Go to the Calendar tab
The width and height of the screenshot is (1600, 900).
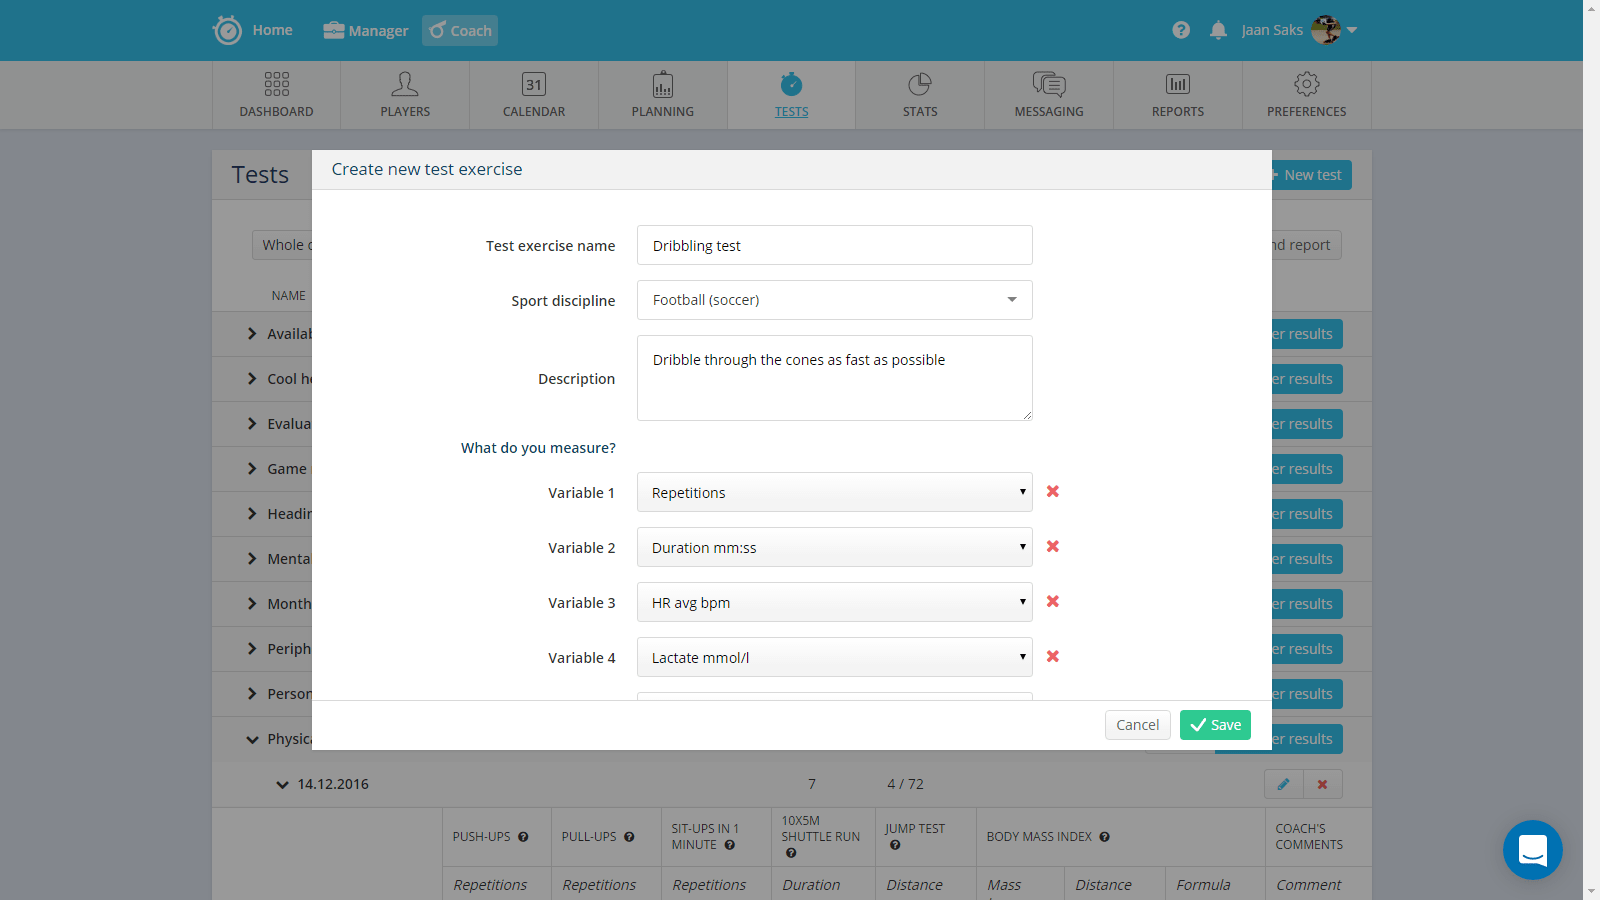point(534,95)
